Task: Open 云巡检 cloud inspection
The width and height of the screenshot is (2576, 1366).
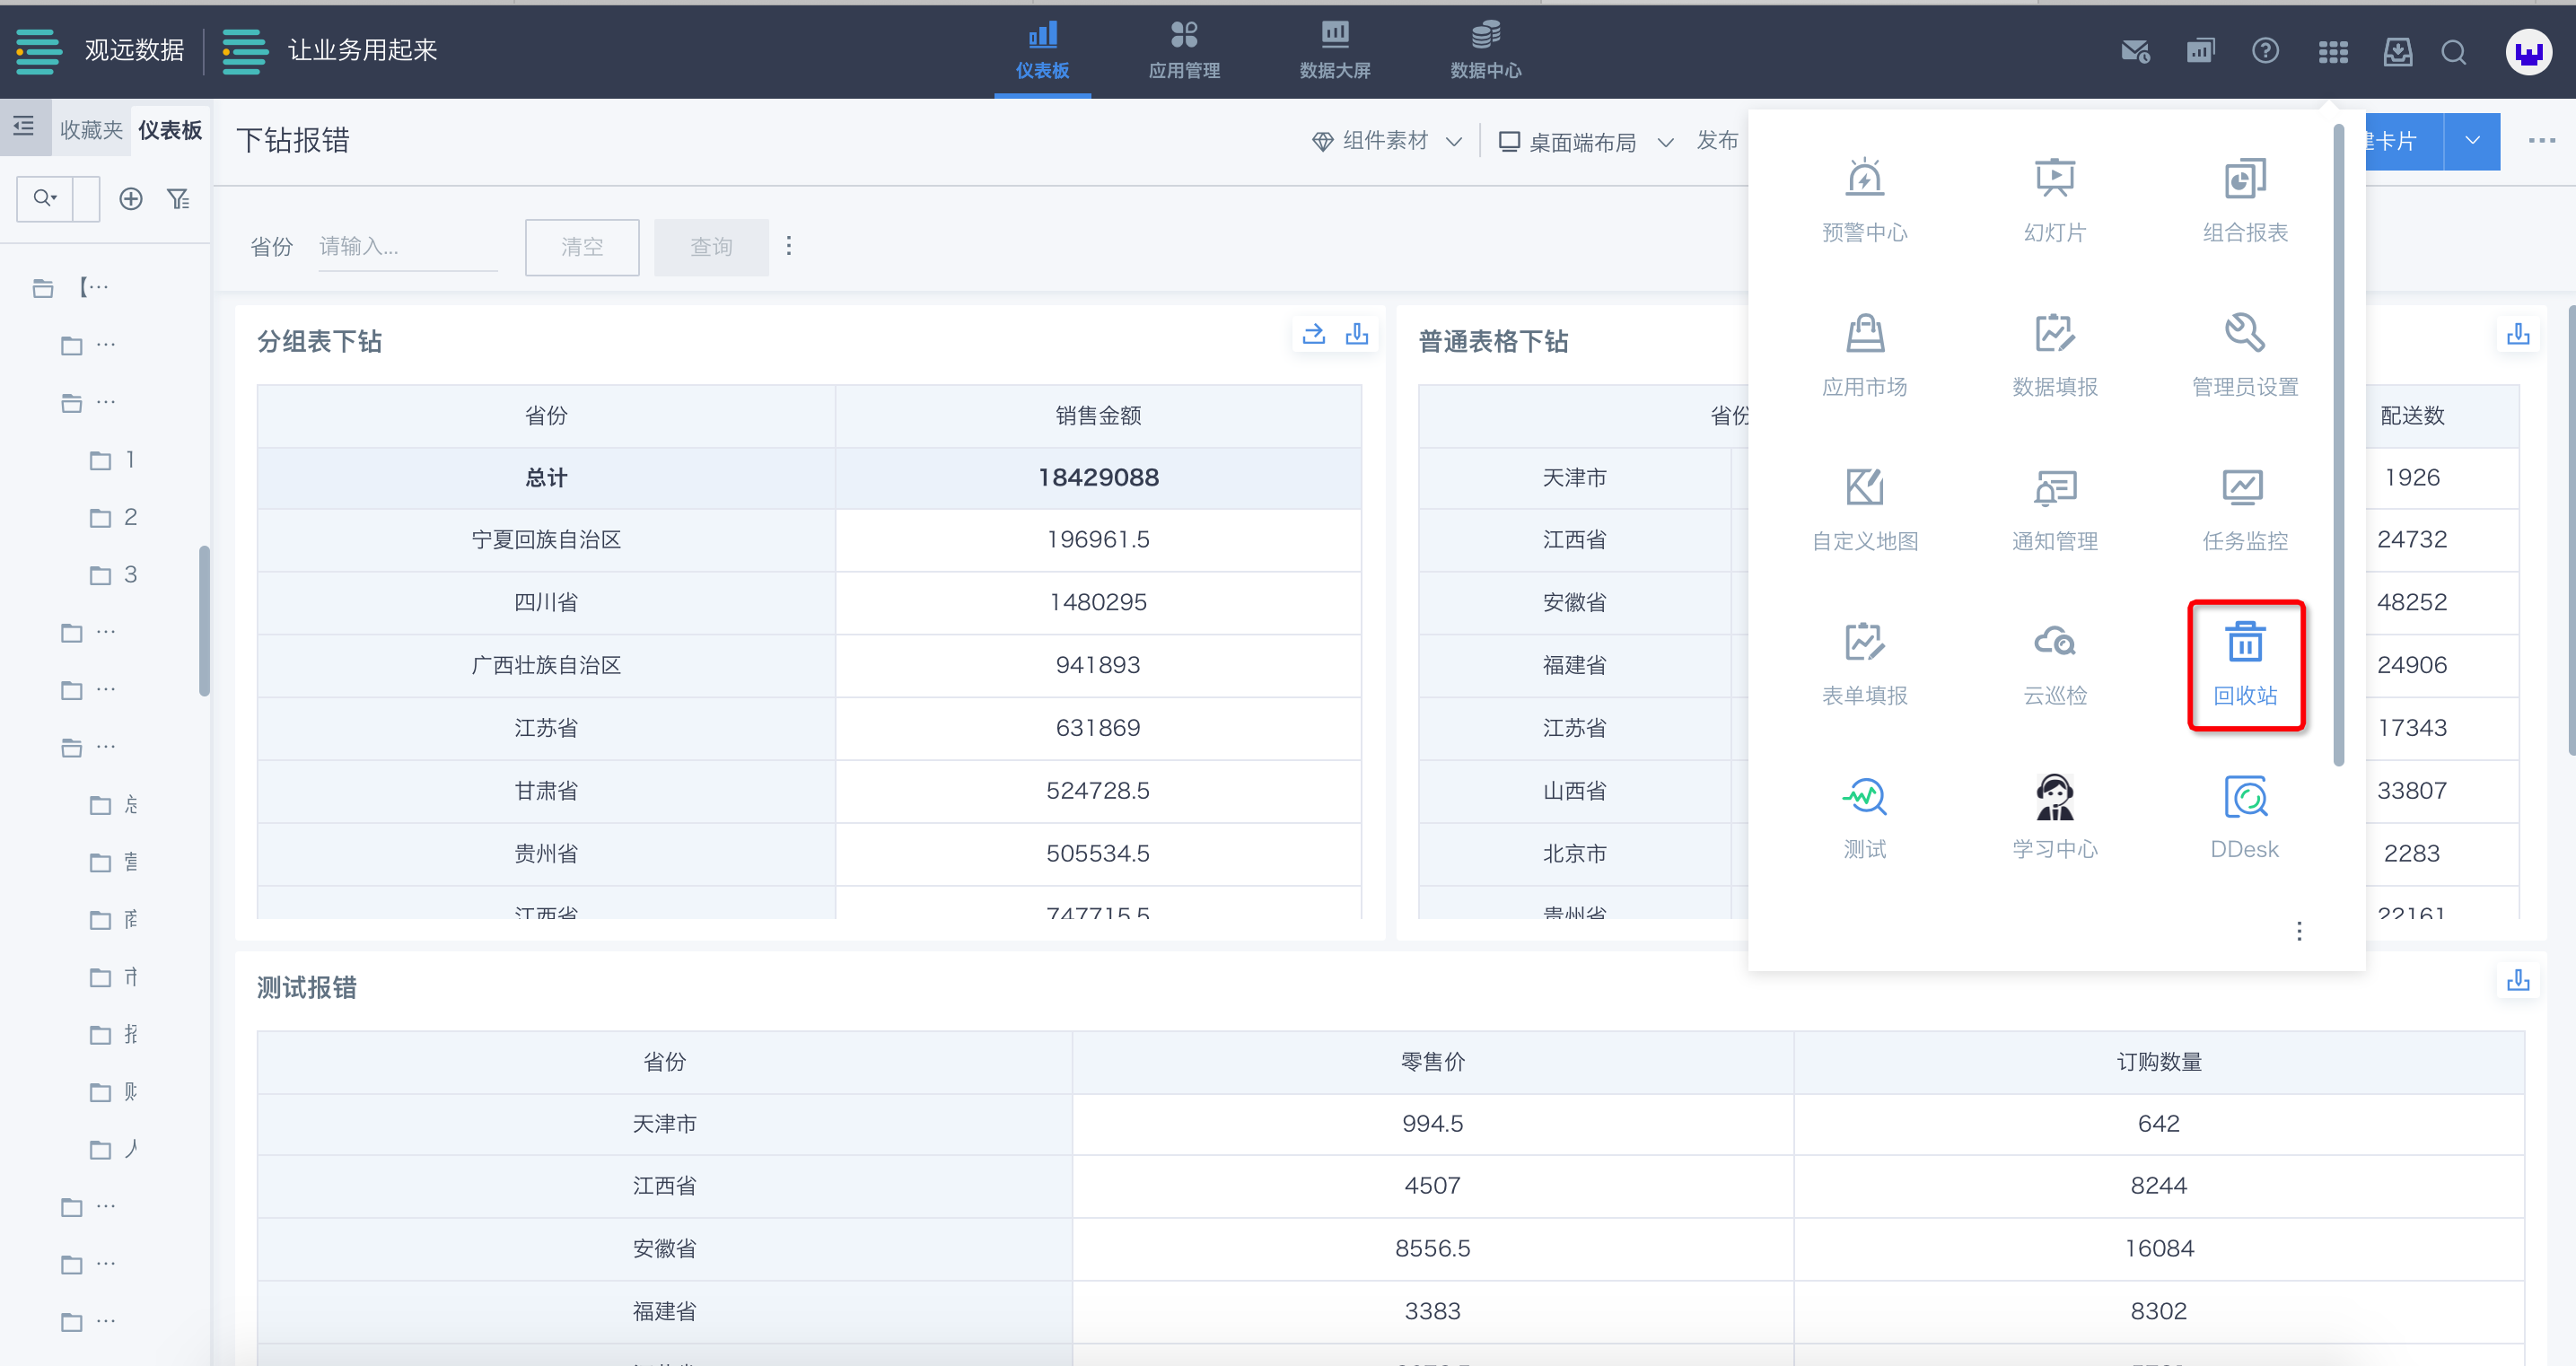Action: (2054, 664)
